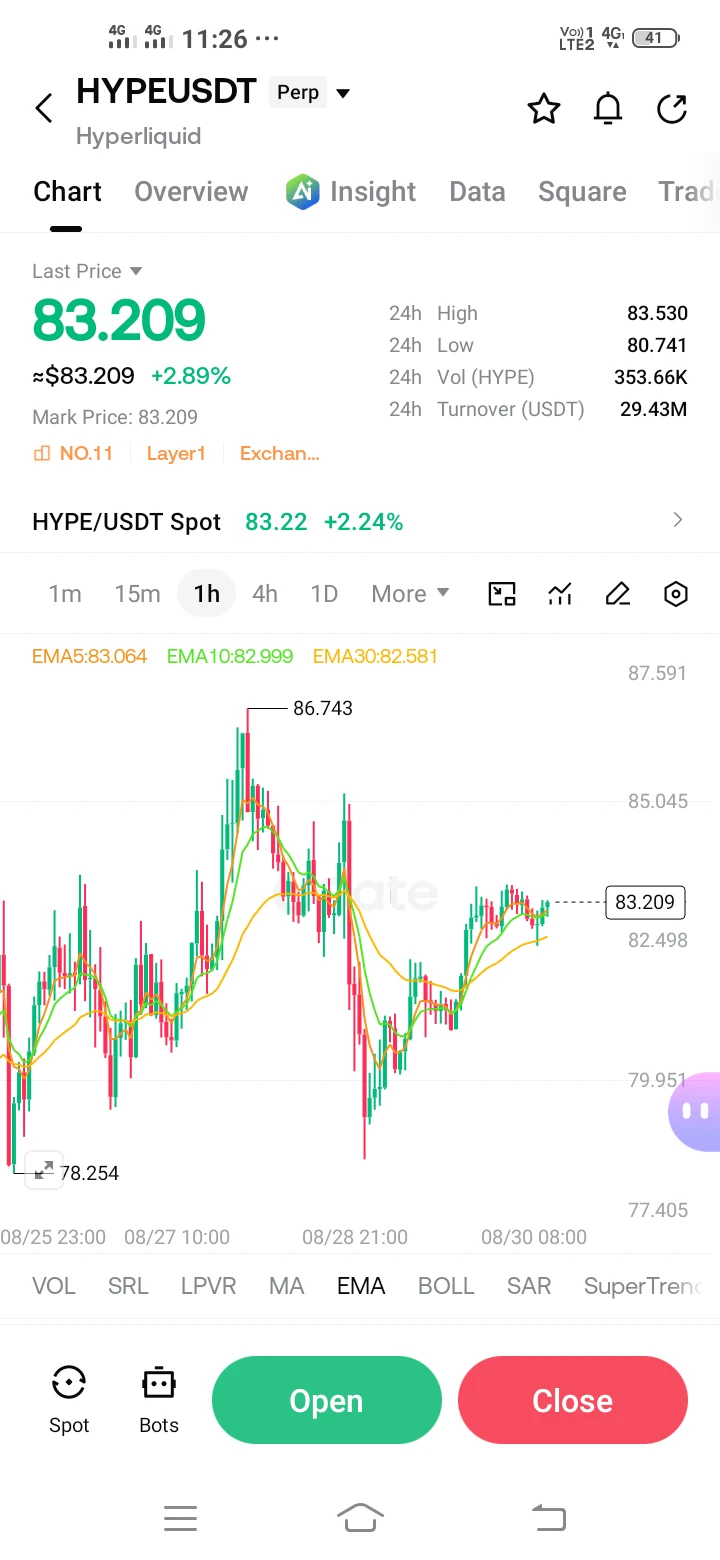Tap the EMA10:82.999 legend
This screenshot has width=720, height=1560.
click(230, 656)
